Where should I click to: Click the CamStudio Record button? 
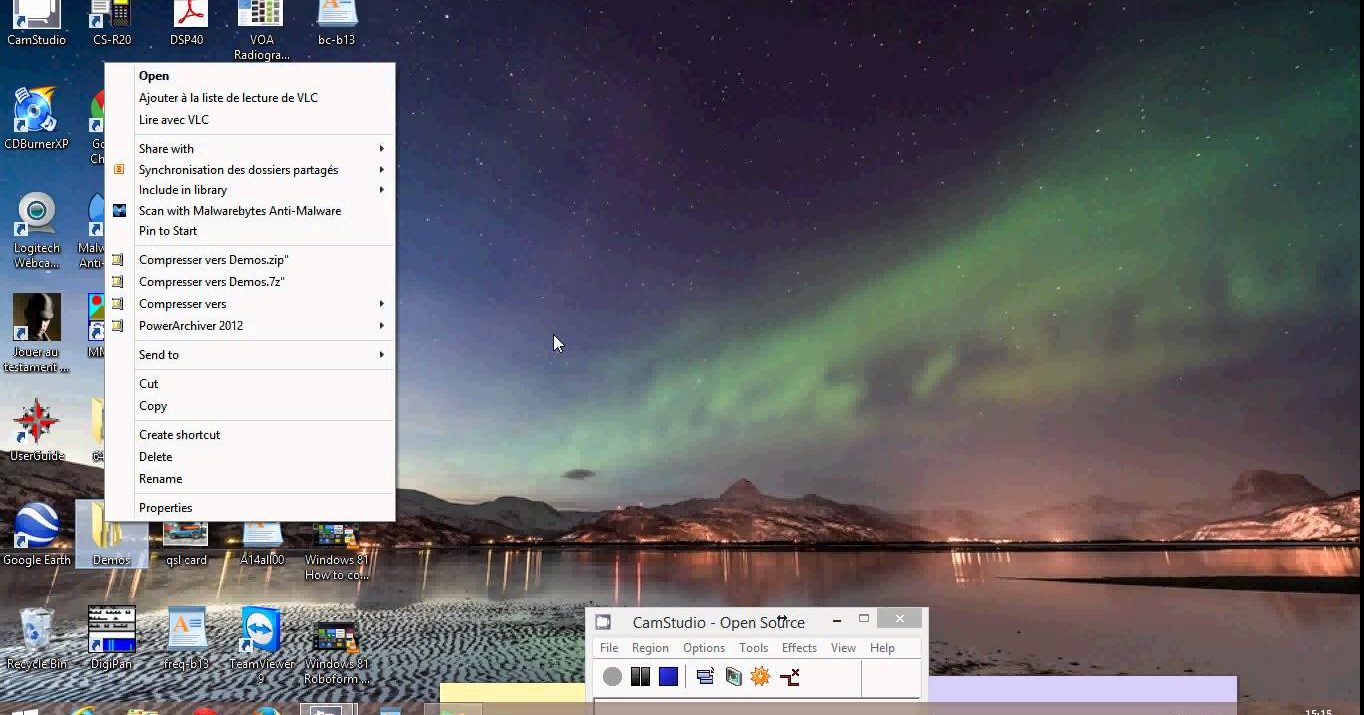pyautogui.click(x=612, y=677)
